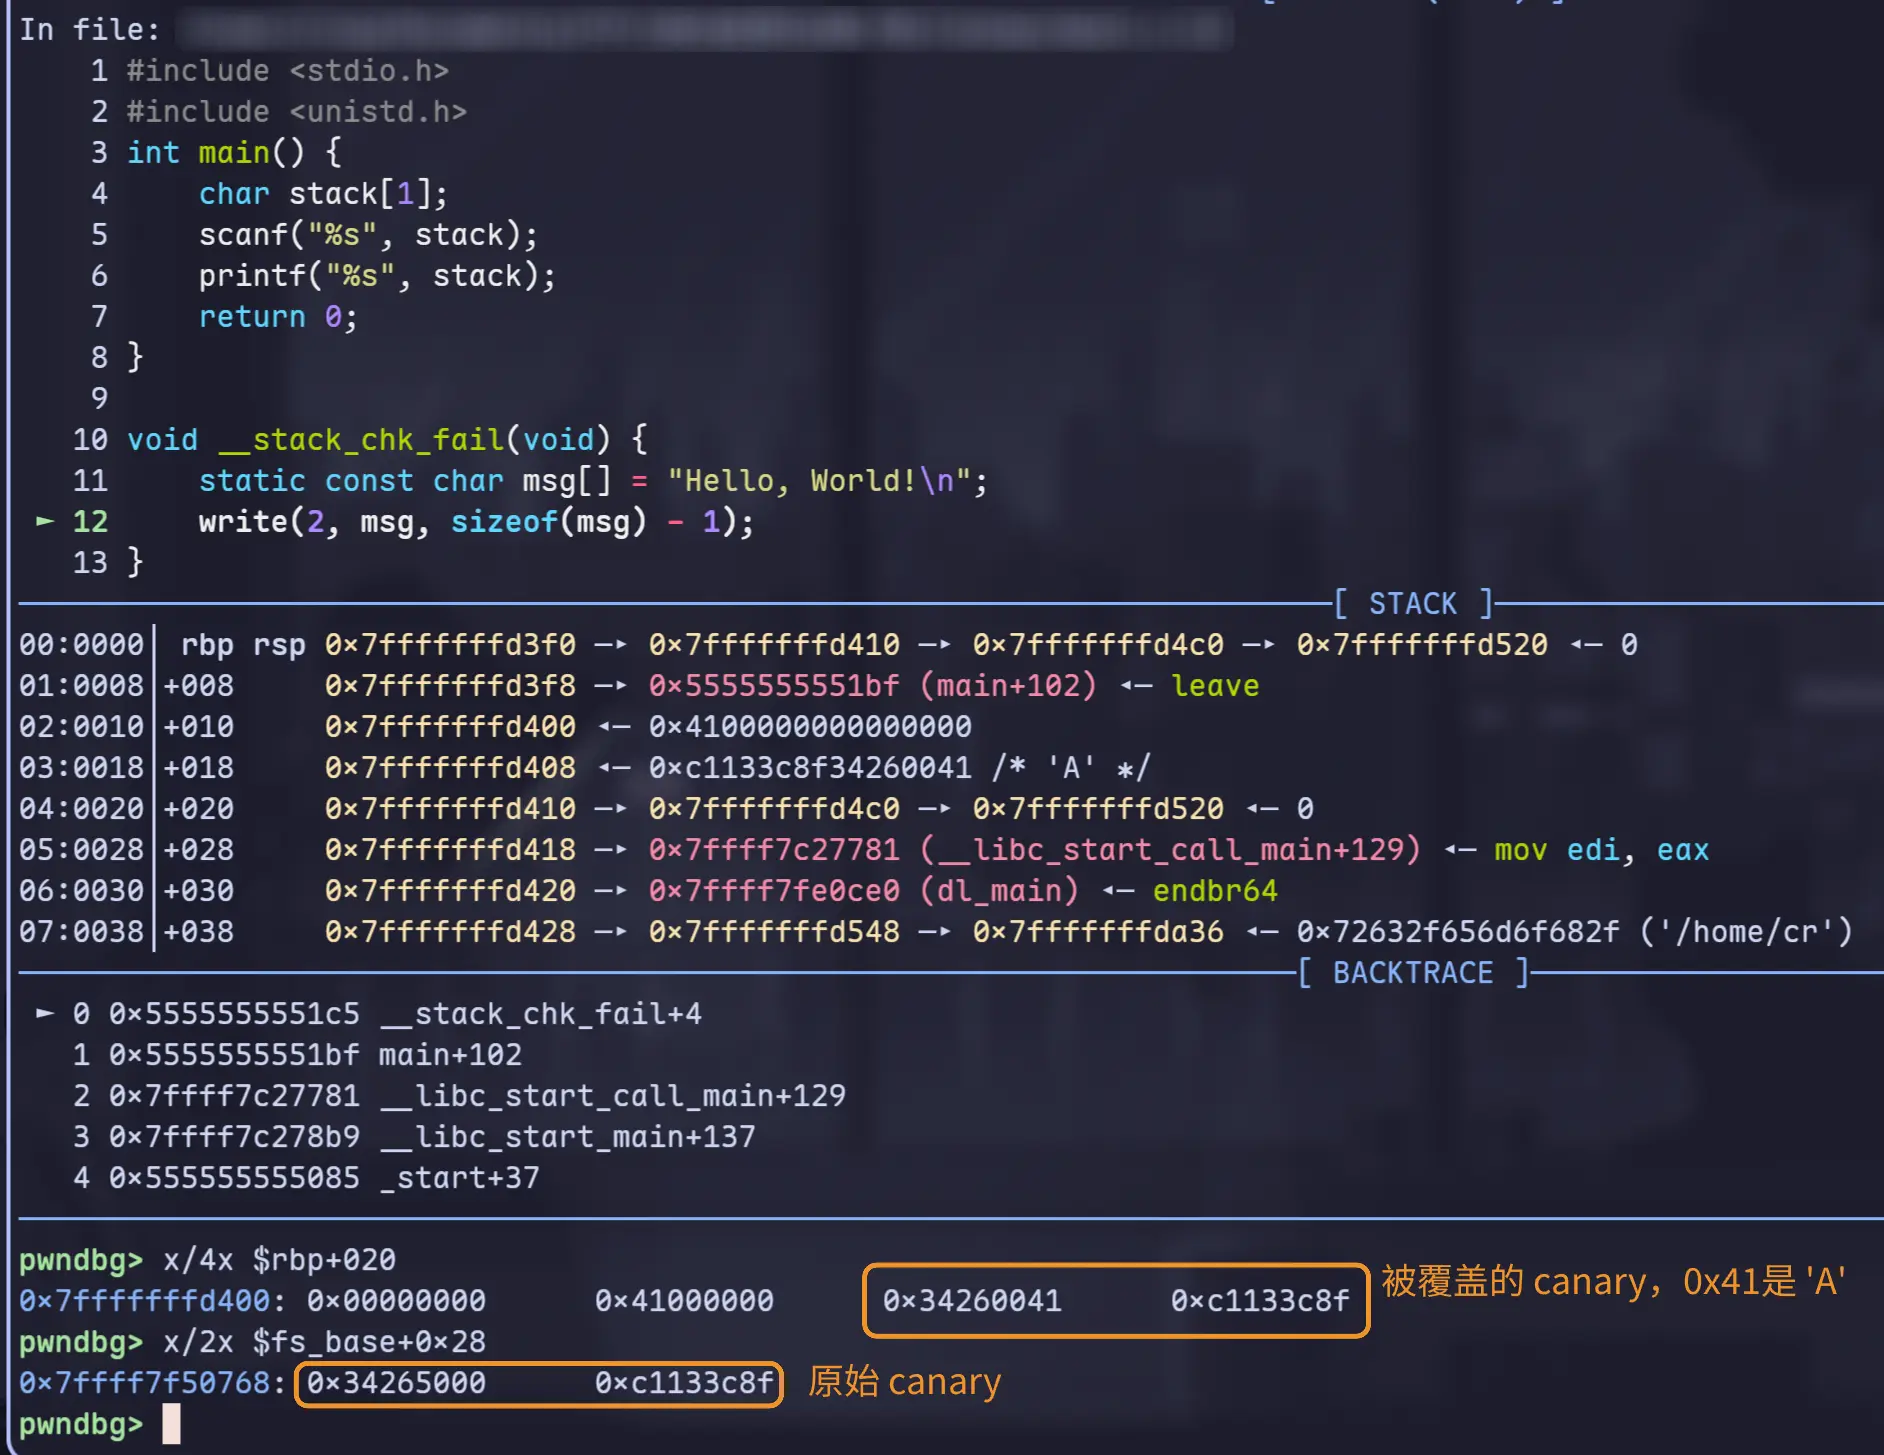Screen dimensions: 1884x1455
Task: Click the '#include <unistd.h>' source line
Action: point(297,112)
